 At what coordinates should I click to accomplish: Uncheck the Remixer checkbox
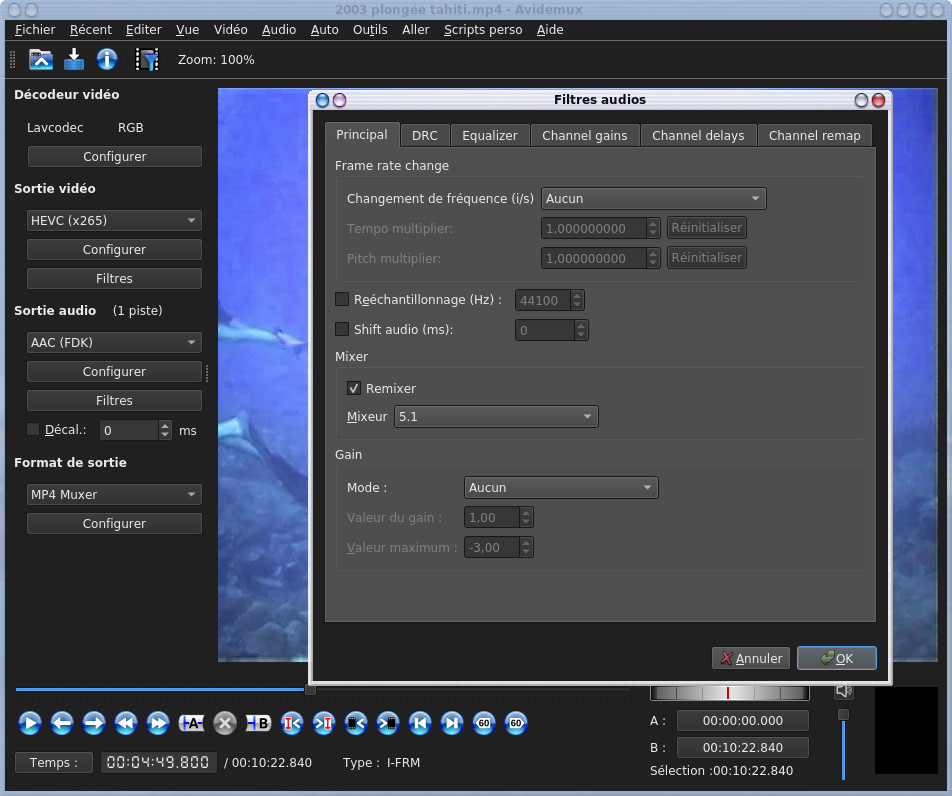[354, 388]
